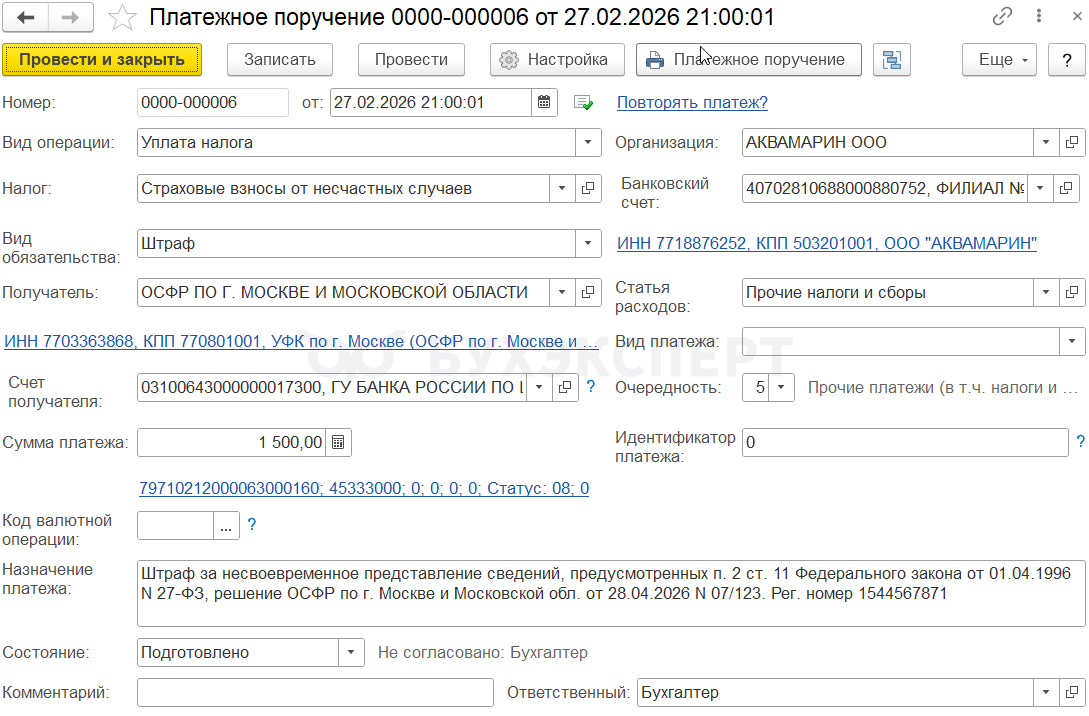Go forward with the right arrow button
The width and height of the screenshot is (1089, 716).
(x=71, y=17)
